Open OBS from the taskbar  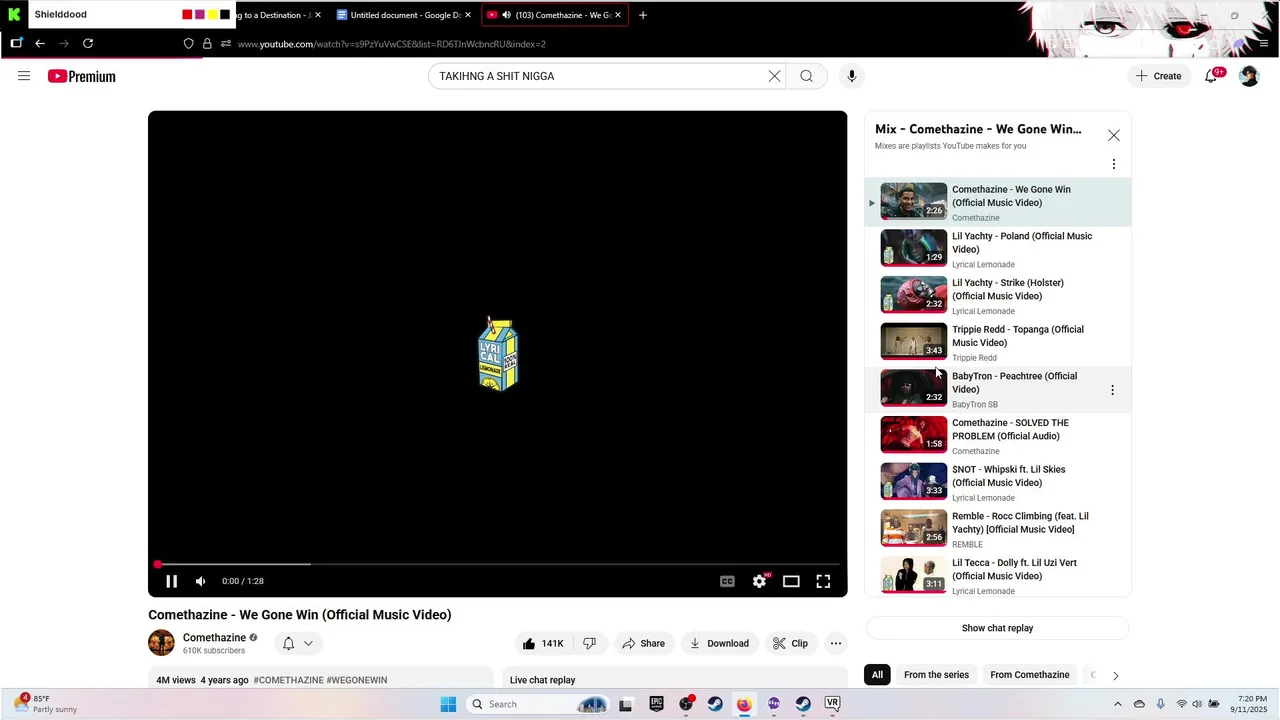click(x=686, y=704)
